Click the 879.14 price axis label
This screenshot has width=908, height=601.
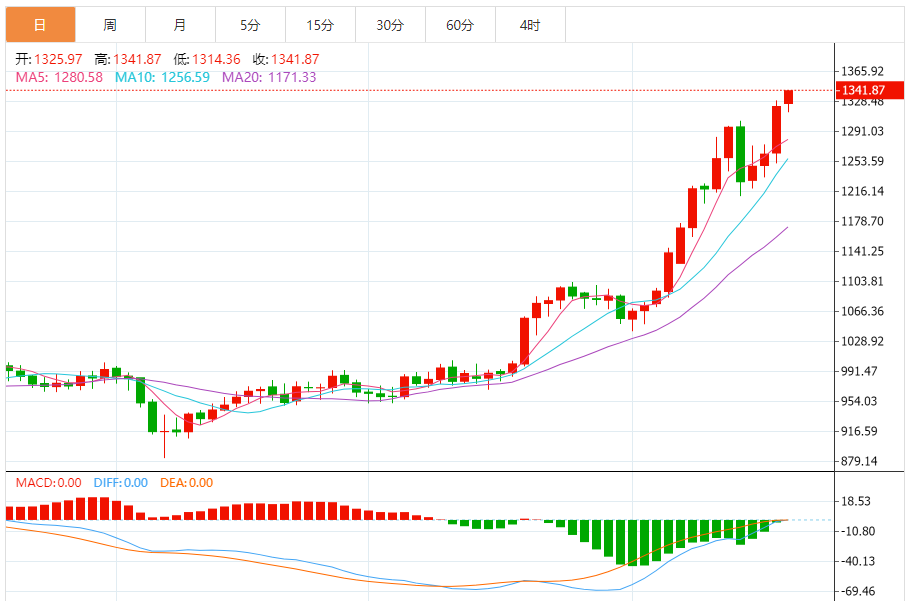[x=859, y=461]
